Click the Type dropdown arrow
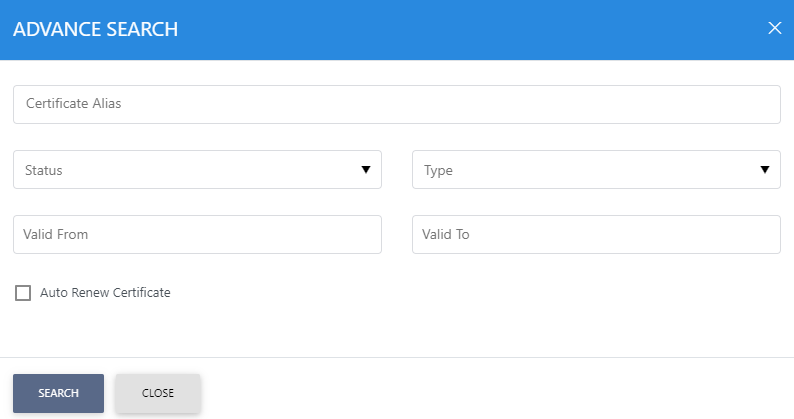794x419 pixels. coord(765,170)
